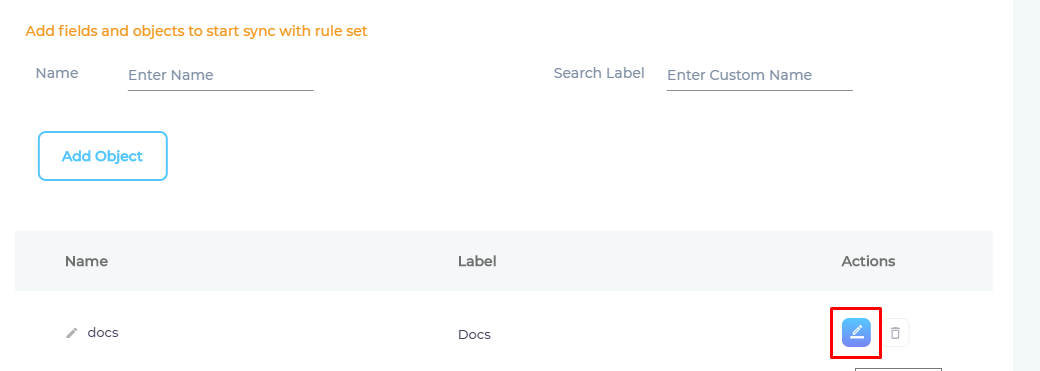This screenshot has height=371, width=1040.
Task: Select the Docs label cell
Action: point(474,334)
